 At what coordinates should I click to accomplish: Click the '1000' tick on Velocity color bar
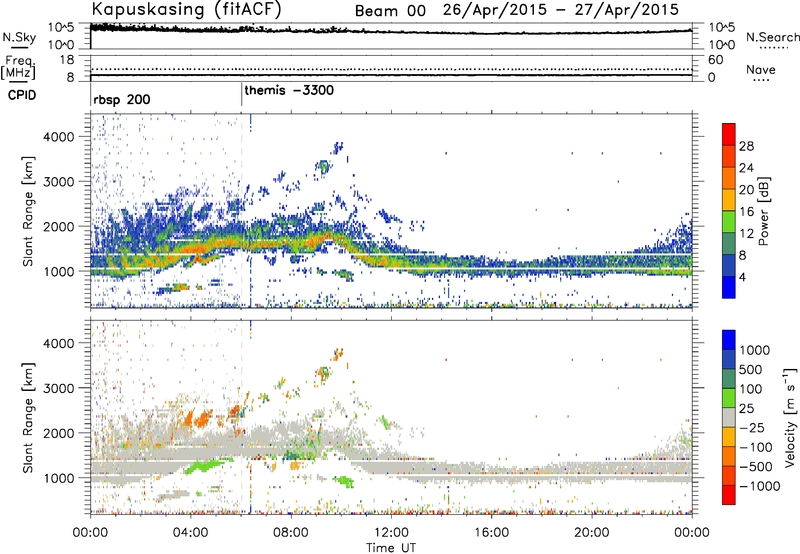pyautogui.click(x=755, y=350)
